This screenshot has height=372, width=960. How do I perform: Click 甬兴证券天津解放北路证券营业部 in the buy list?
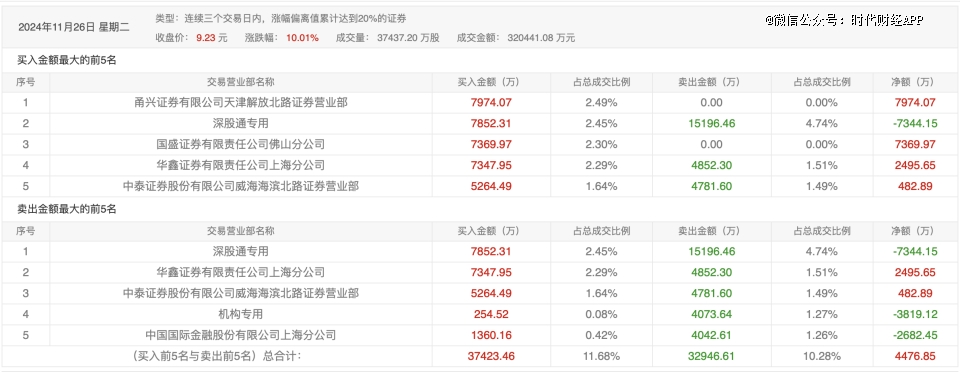[241, 103]
